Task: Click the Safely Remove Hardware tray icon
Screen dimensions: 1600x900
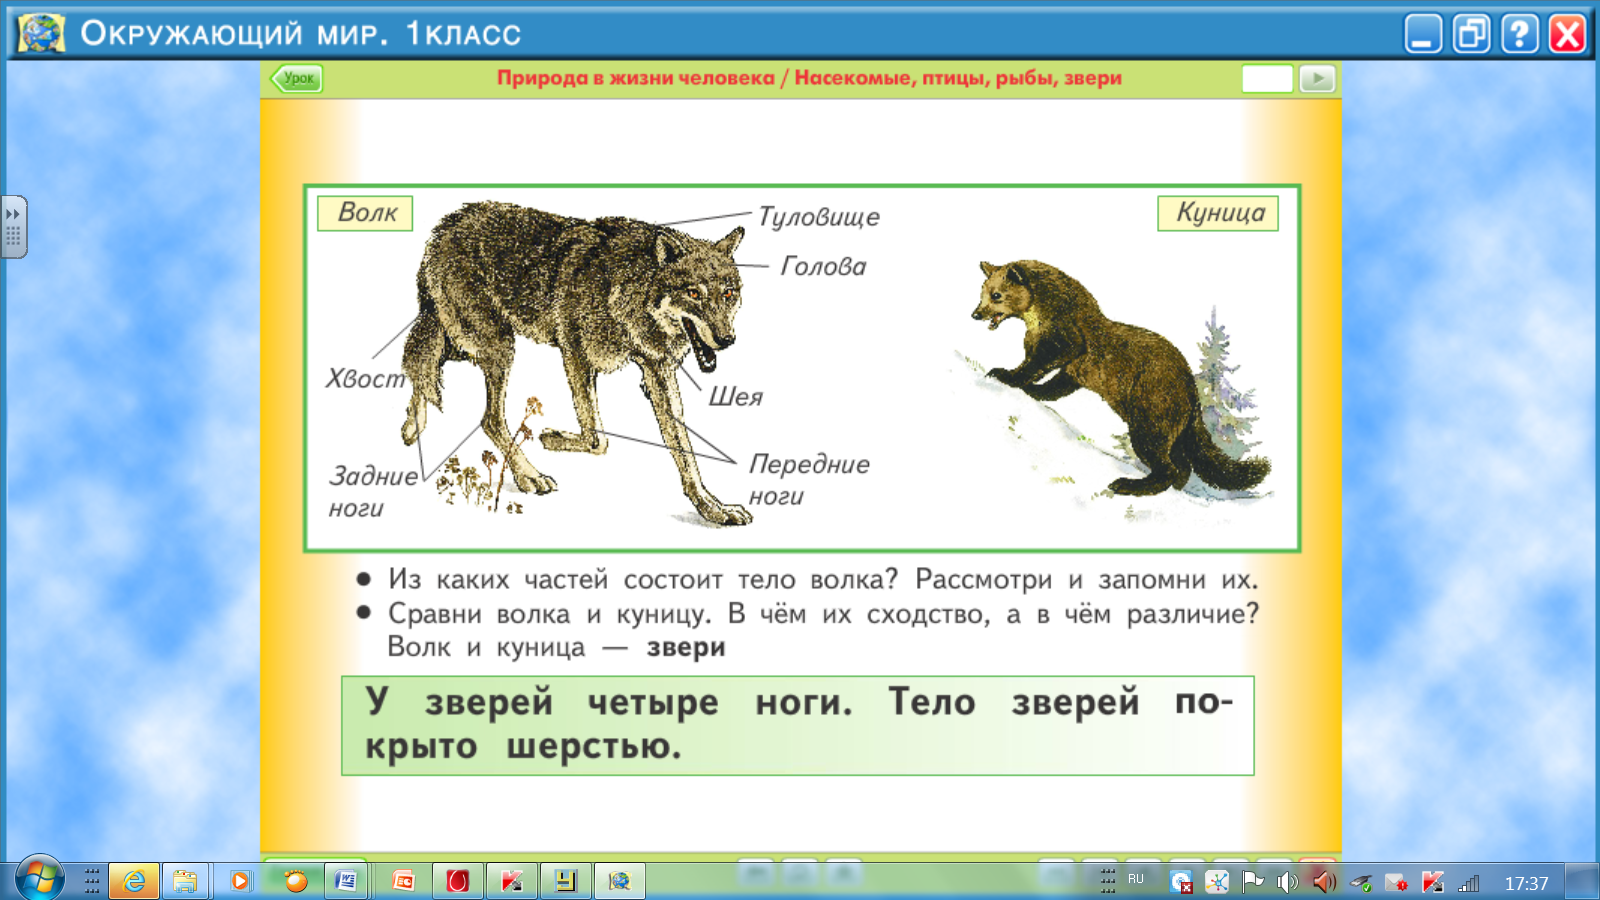Action: pyautogui.click(x=1360, y=882)
